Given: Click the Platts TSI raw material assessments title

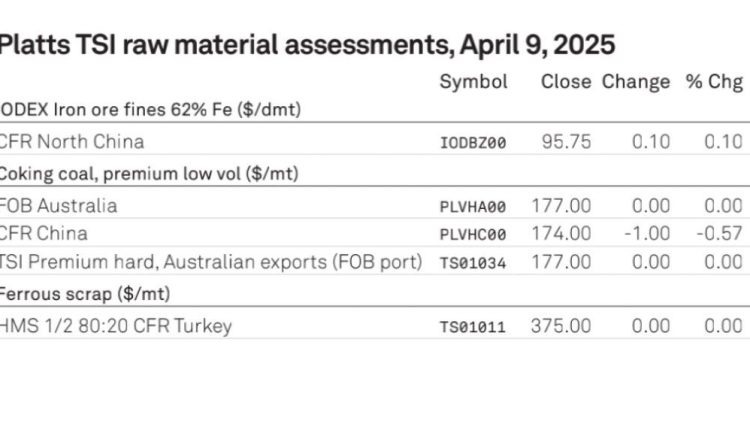Looking at the screenshot, I should coord(307,45).
